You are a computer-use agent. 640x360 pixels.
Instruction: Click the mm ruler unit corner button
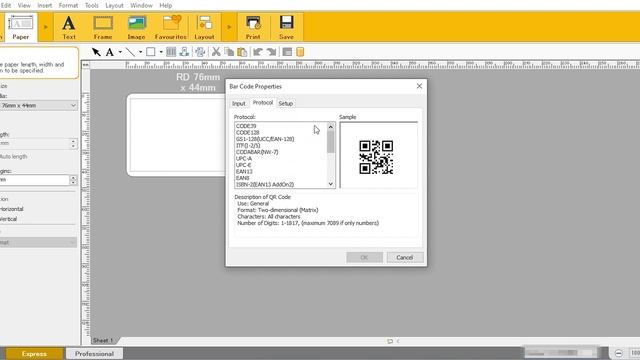[85, 65]
